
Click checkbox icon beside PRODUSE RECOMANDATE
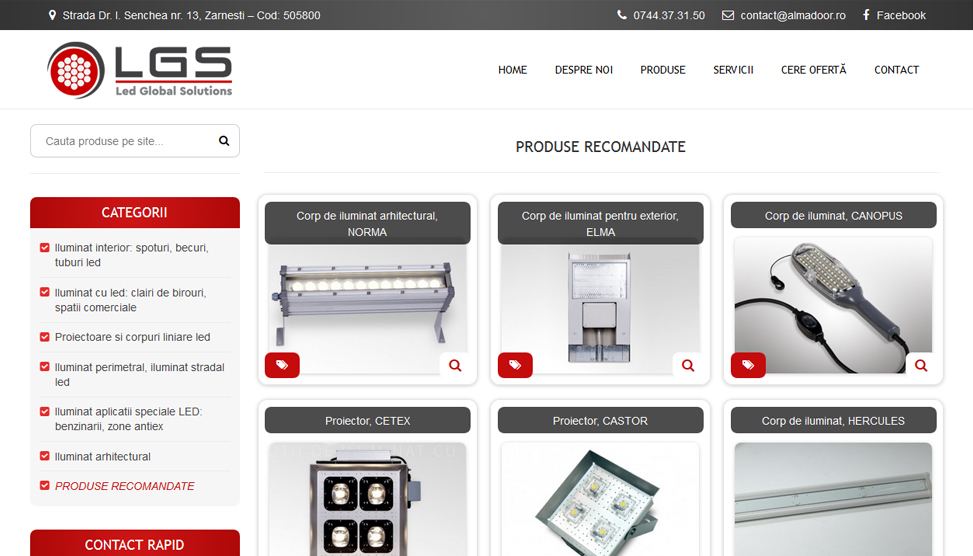pyautogui.click(x=45, y=486)
